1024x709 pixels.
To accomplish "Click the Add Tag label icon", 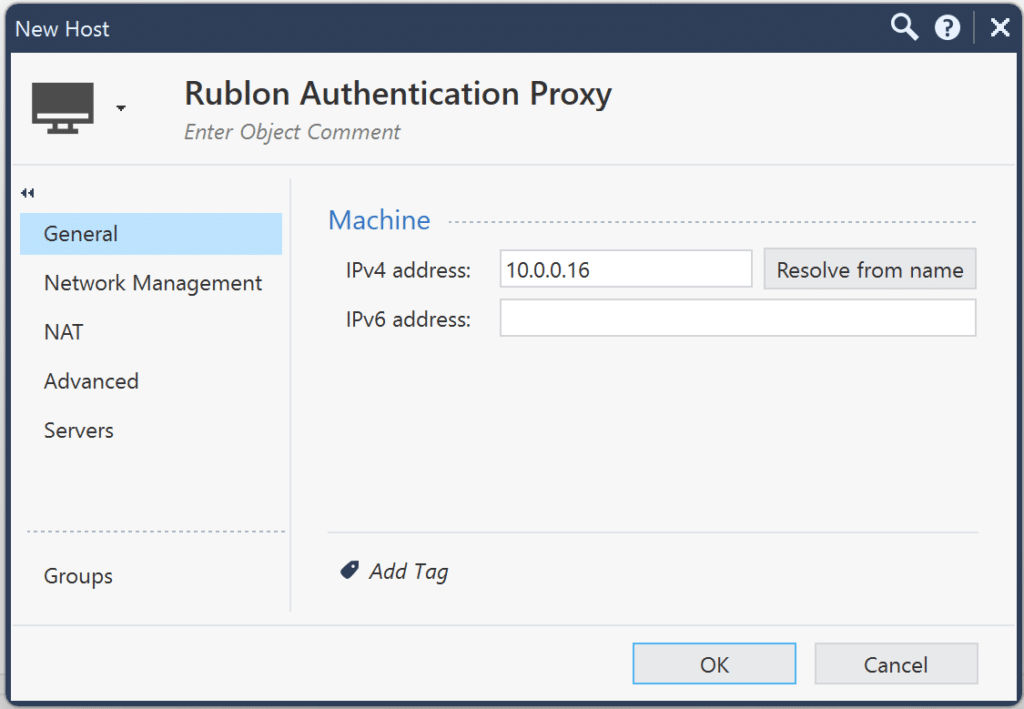I will pyautogui.click(x=349, y=570).
